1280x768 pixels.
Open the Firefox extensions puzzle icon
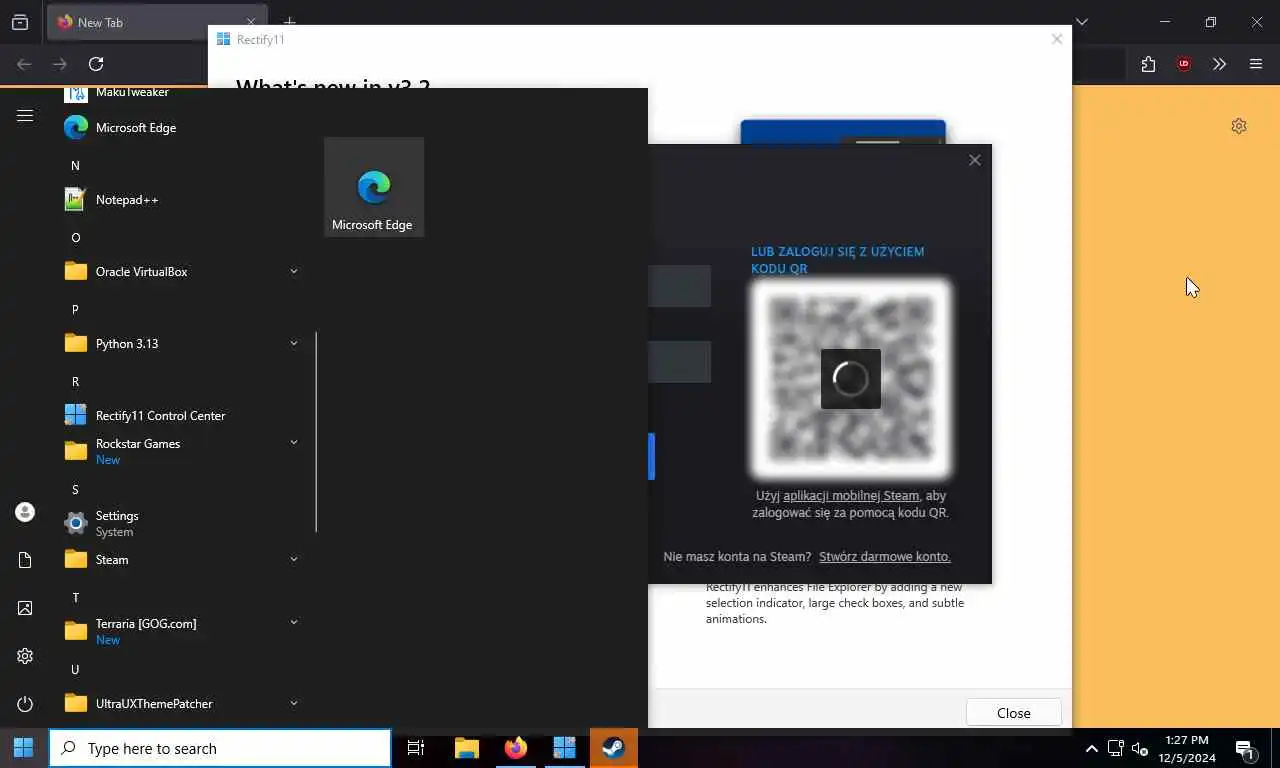[x=1148, y=64]
